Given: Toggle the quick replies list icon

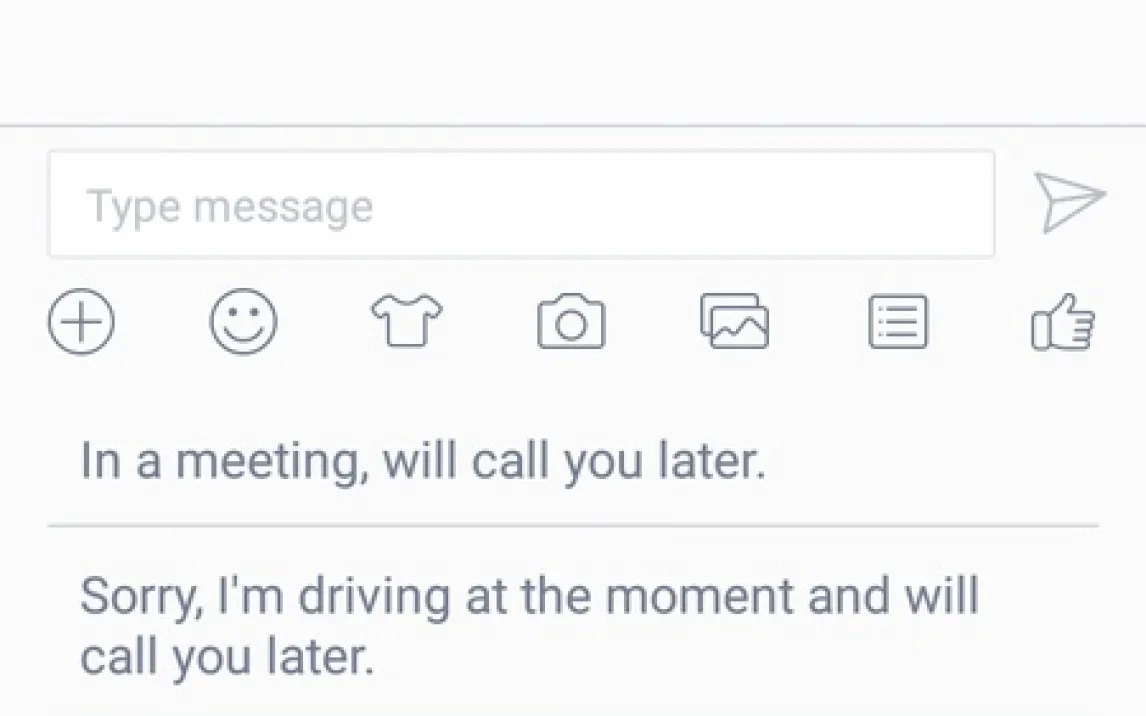Looking at the screenshot, I should tap(897, 323).
